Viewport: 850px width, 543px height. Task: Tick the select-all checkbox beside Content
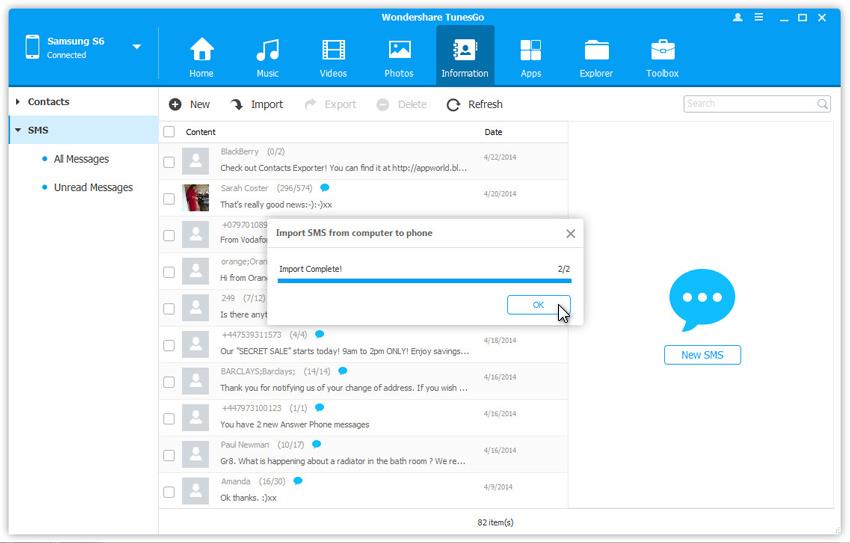point(169,132)
